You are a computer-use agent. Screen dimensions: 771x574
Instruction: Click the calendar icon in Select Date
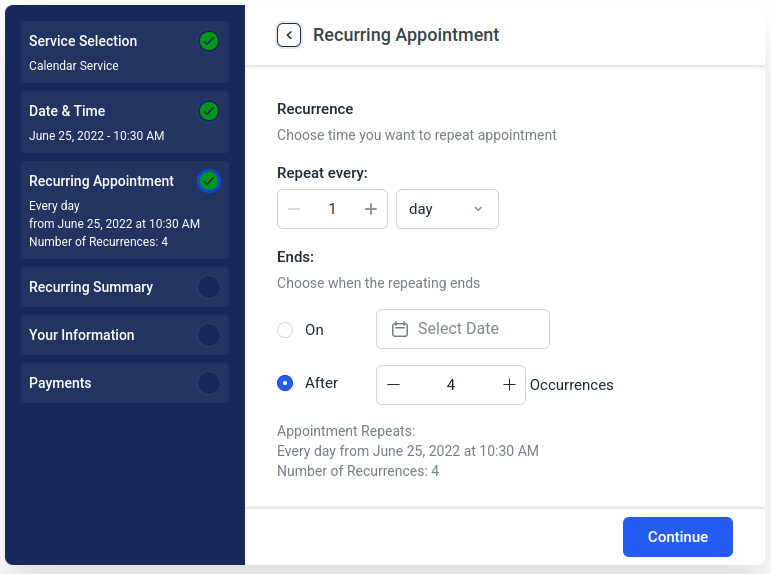tap(400, 329)
